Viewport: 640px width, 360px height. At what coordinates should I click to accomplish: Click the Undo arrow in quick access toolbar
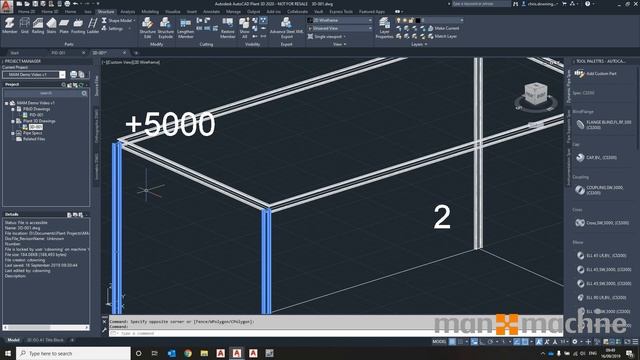pos(76,4)
